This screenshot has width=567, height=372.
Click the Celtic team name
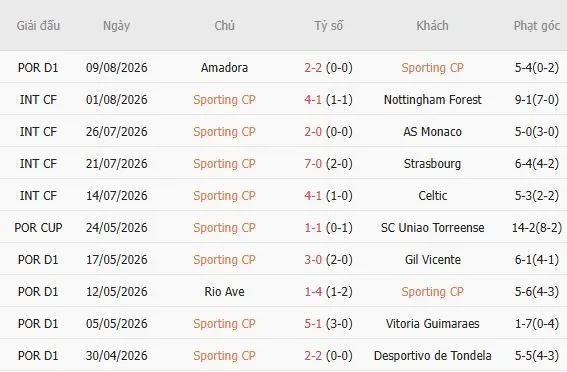tap(432, 196)
